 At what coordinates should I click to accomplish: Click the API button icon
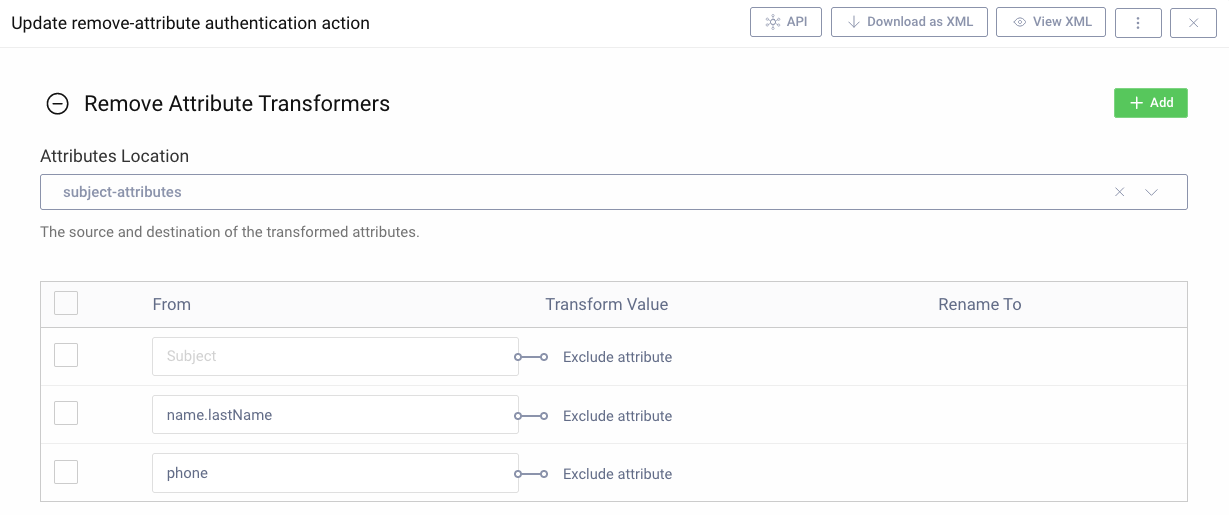tap(772, 22)
